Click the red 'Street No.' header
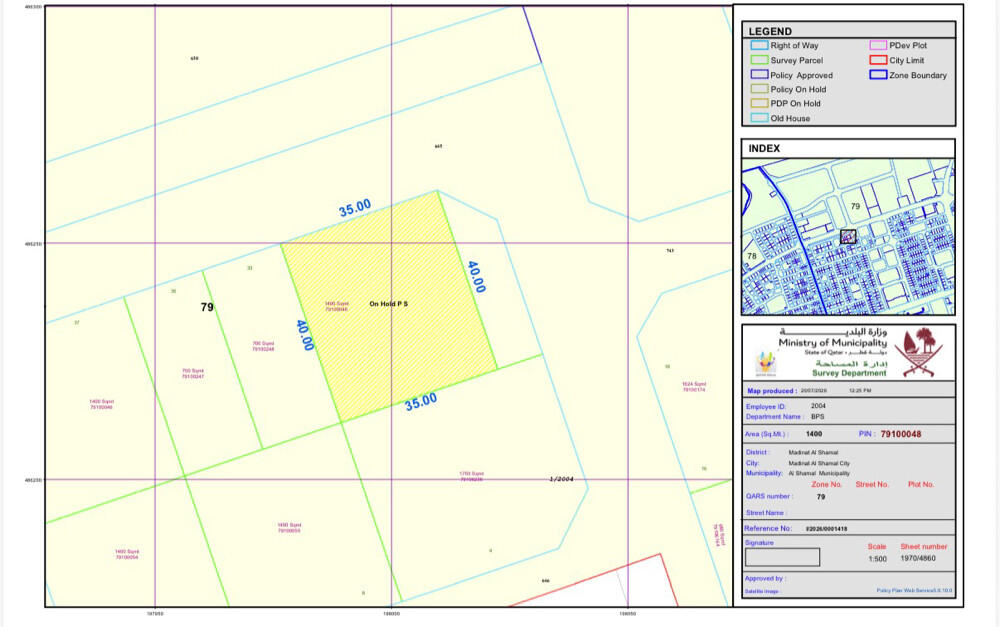1000x627 pixels. click(x=872, y=485)
